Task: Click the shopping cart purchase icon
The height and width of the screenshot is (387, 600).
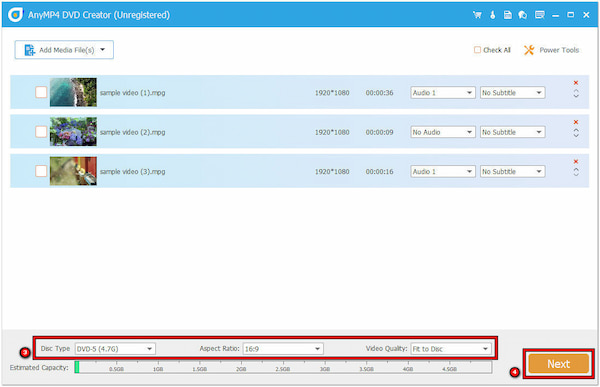Action: pos(477,15)
